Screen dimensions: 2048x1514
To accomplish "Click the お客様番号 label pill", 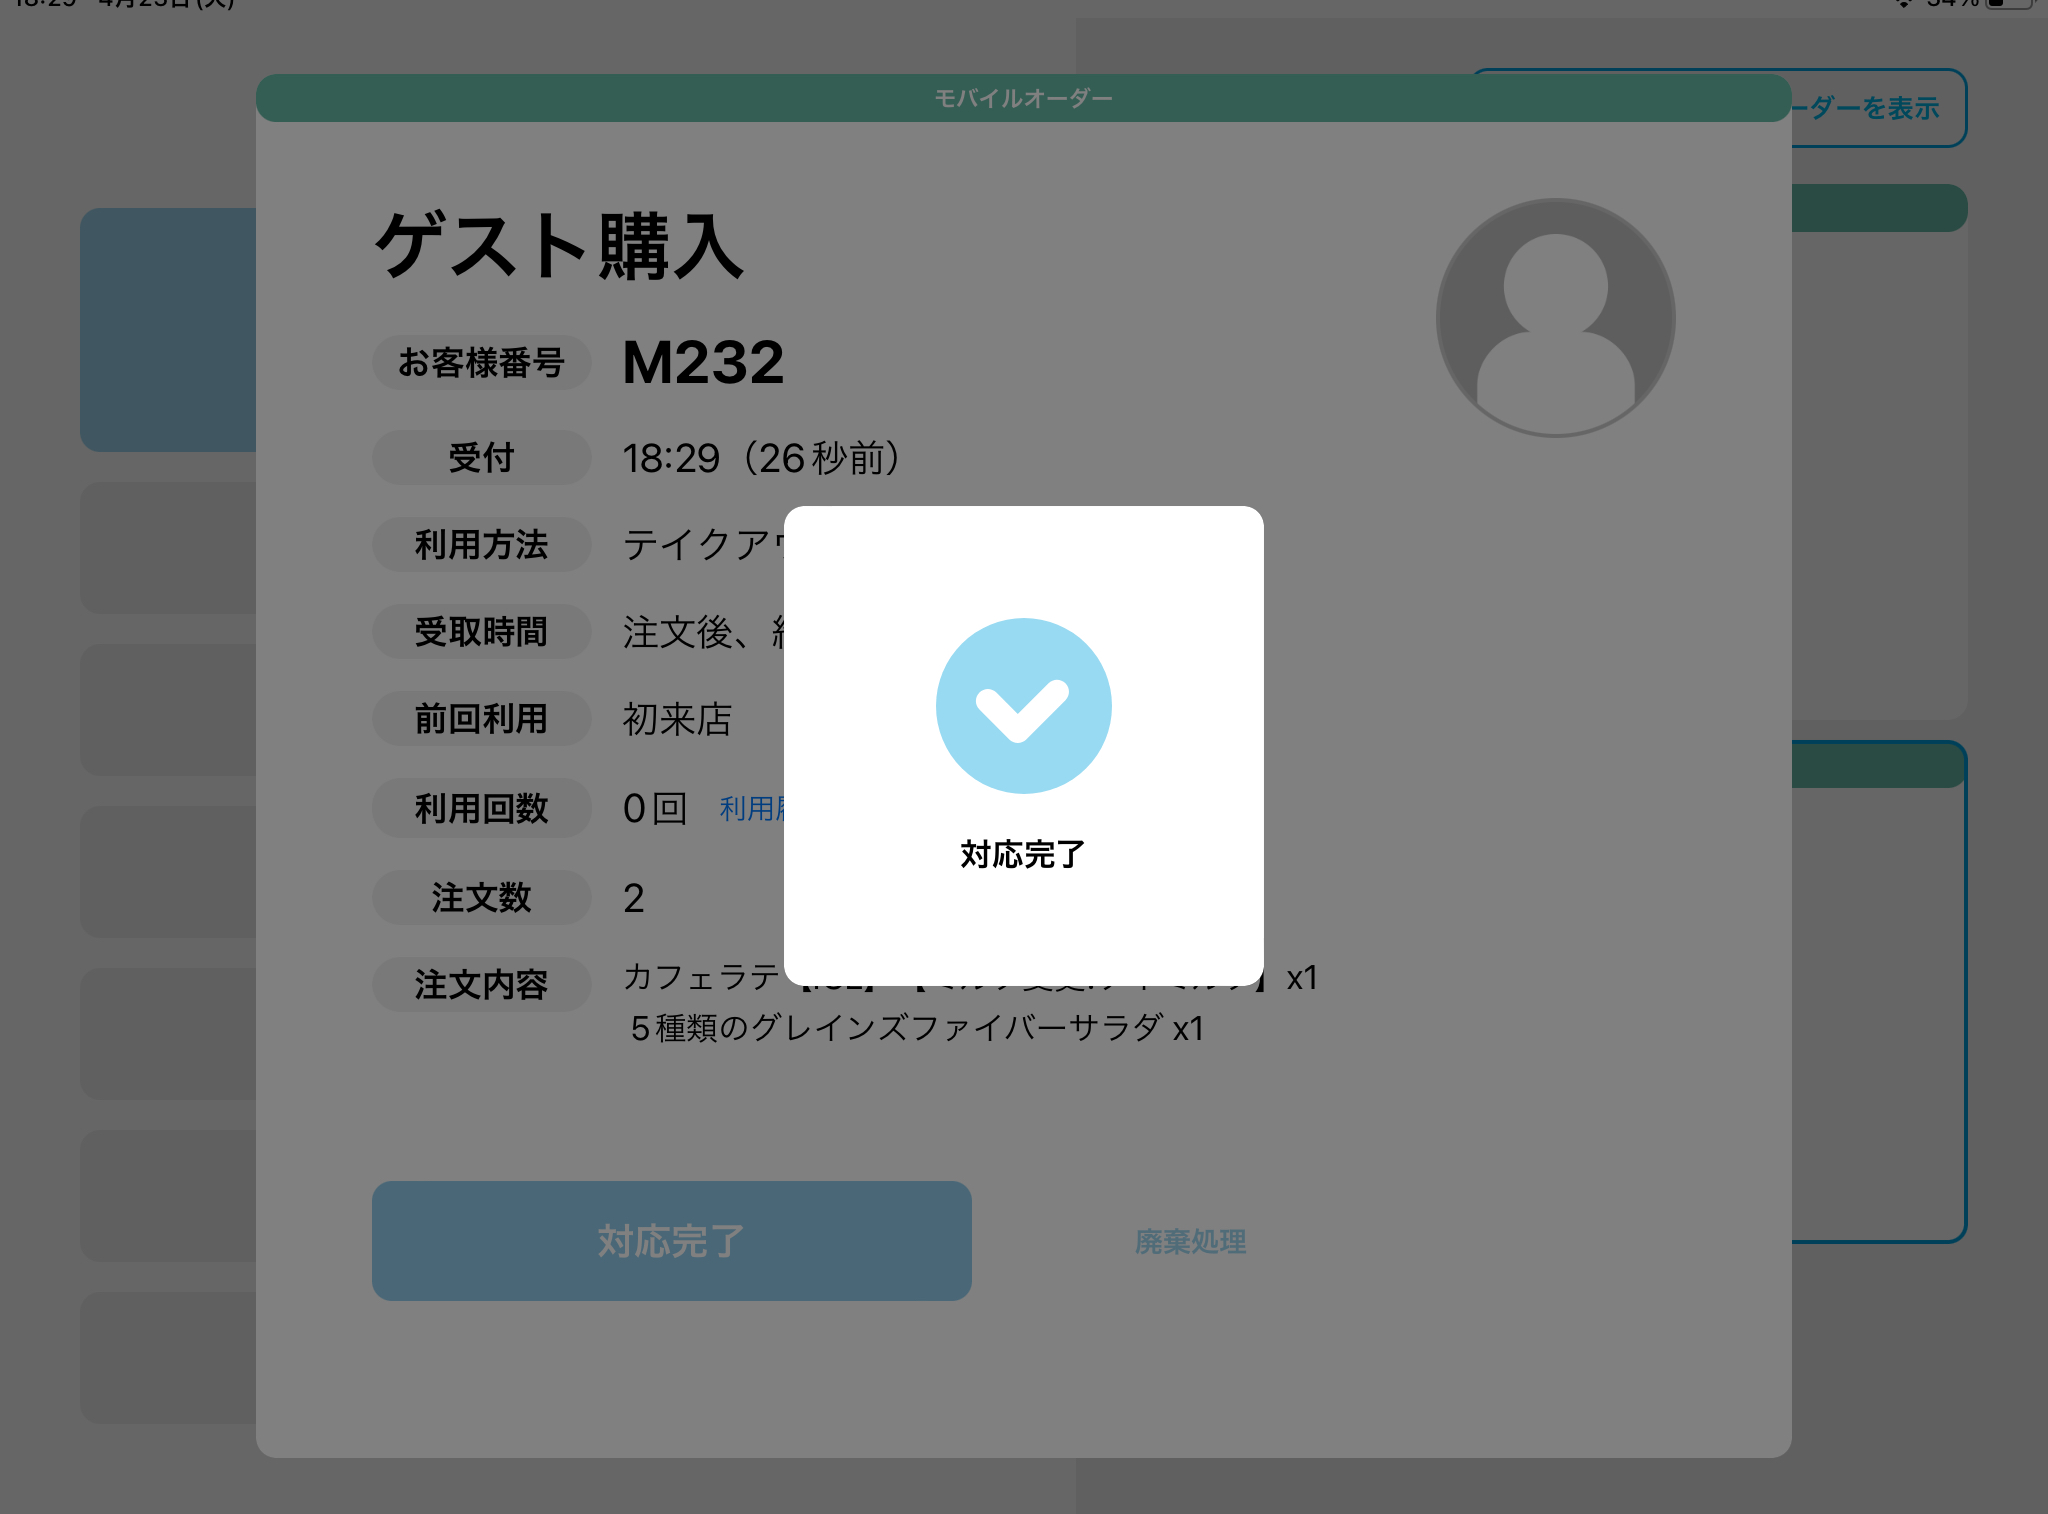I will point(481,362).
